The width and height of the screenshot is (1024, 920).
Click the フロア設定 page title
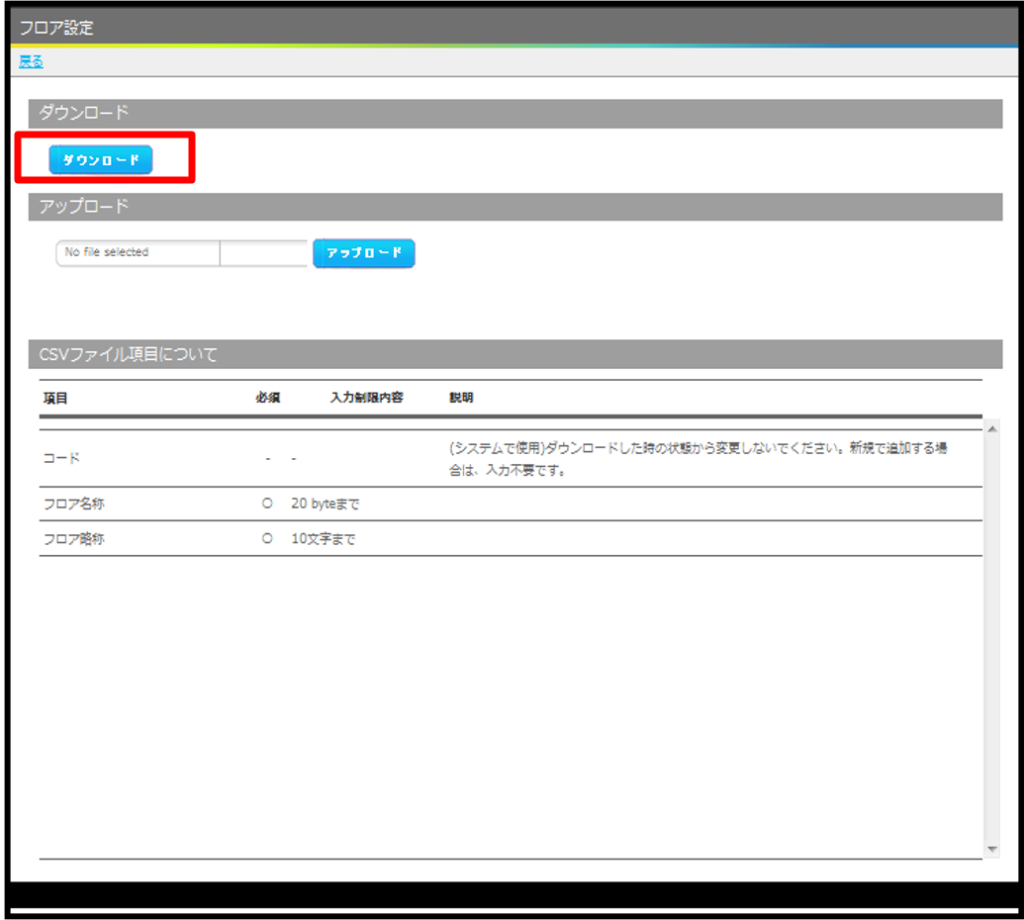coord(56,27)
